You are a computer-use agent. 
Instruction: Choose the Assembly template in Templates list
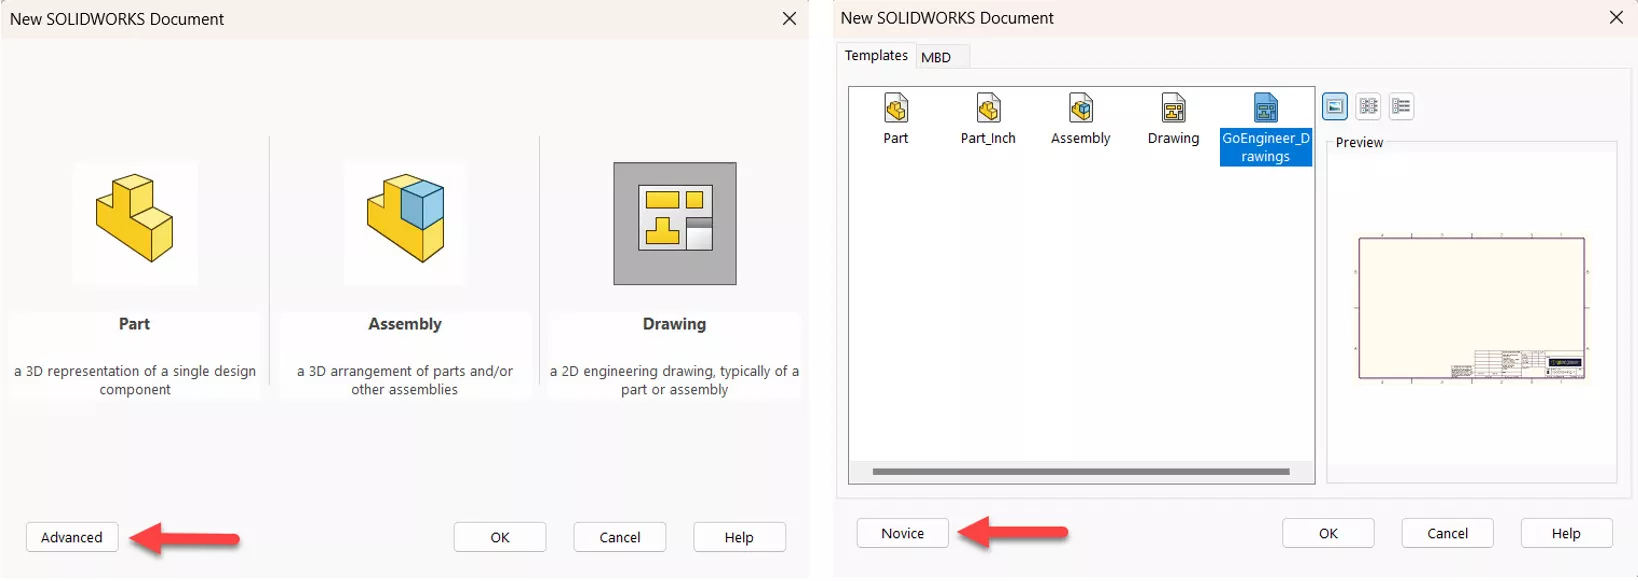point(1081,119)
